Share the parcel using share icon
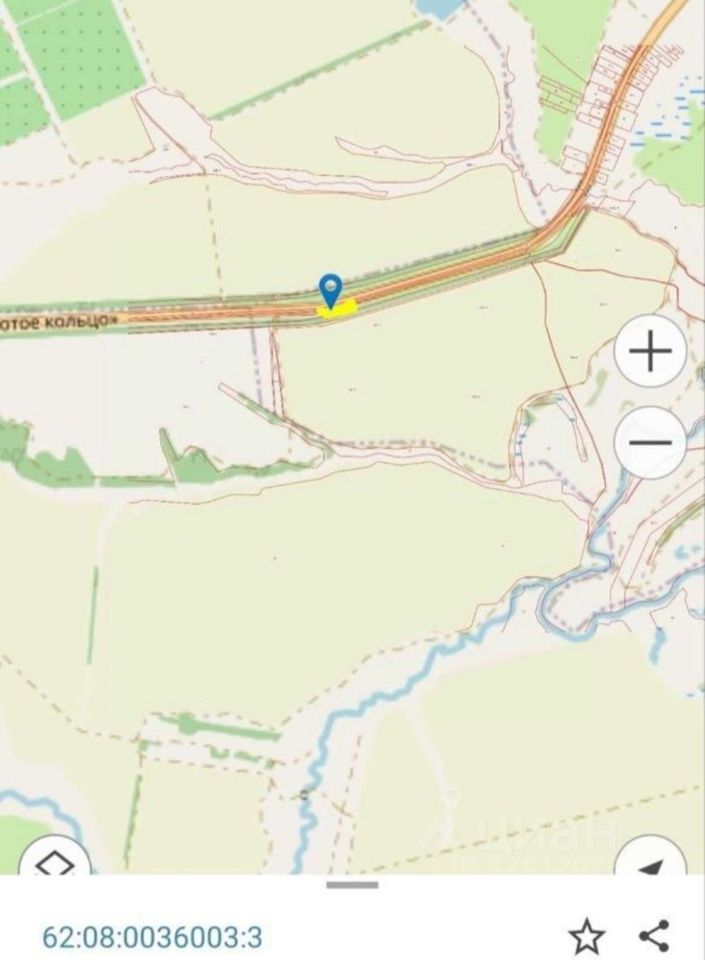 654,936
